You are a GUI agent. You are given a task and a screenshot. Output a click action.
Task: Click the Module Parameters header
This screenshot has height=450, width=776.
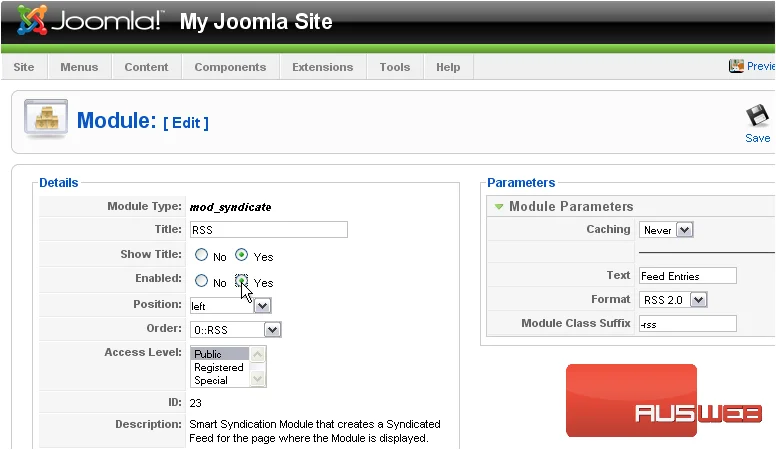(x=571, y=206)
